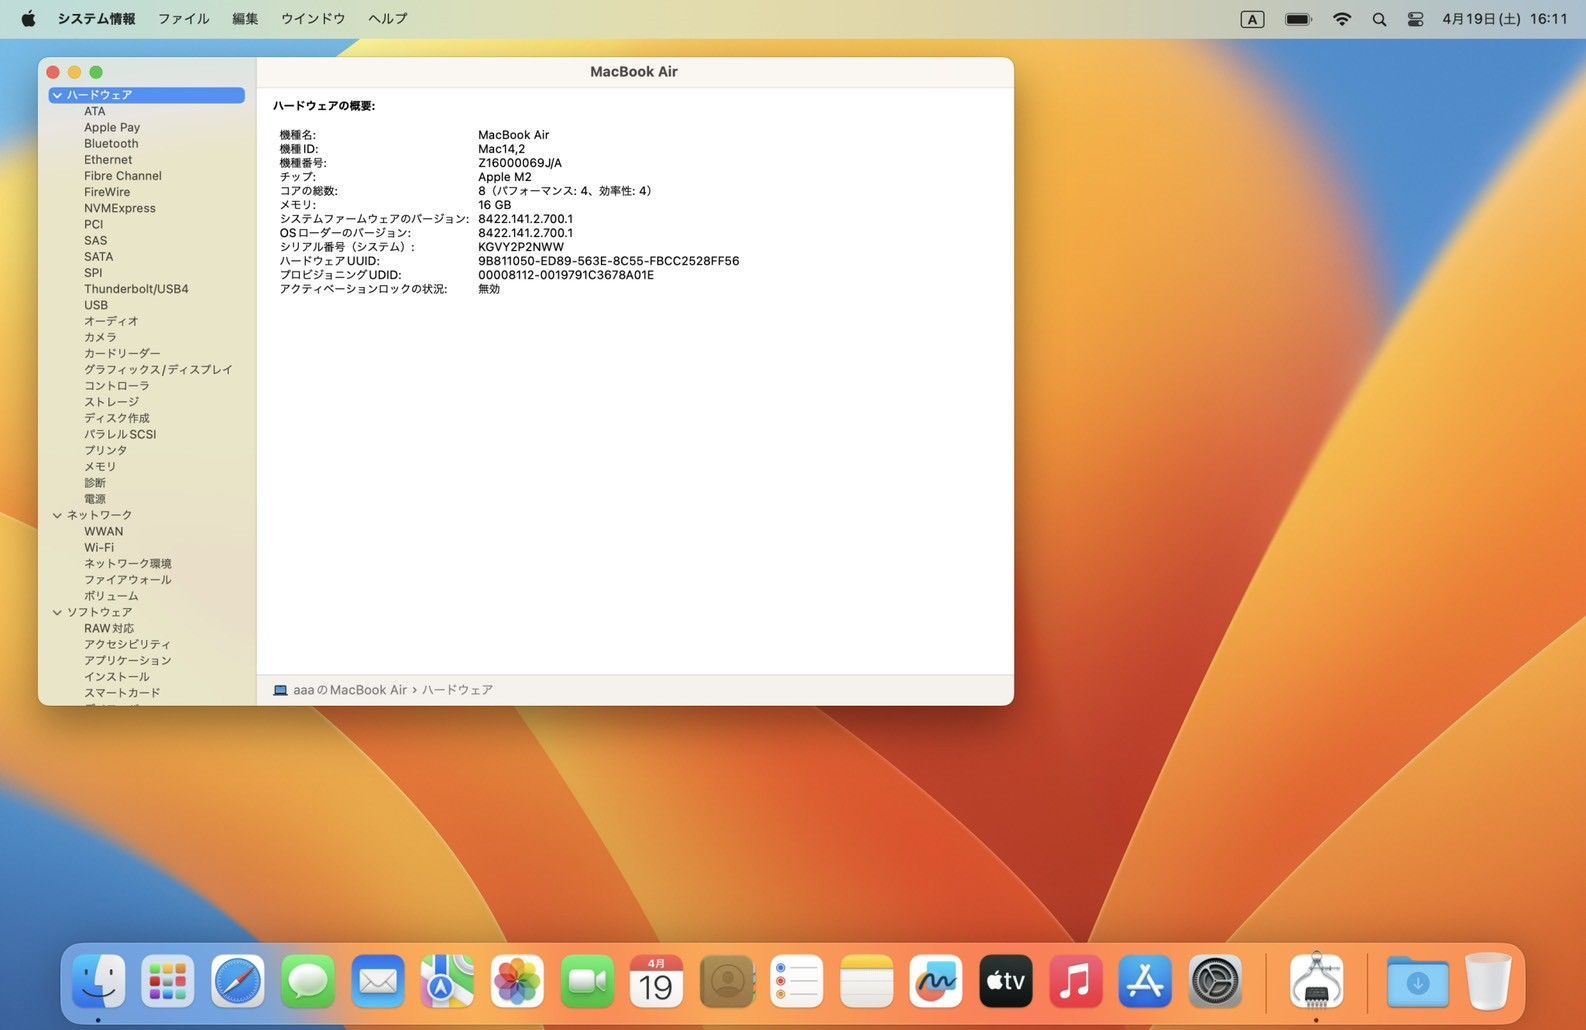Select アプリケーション in the sidebar

click(x=128, y=661)
